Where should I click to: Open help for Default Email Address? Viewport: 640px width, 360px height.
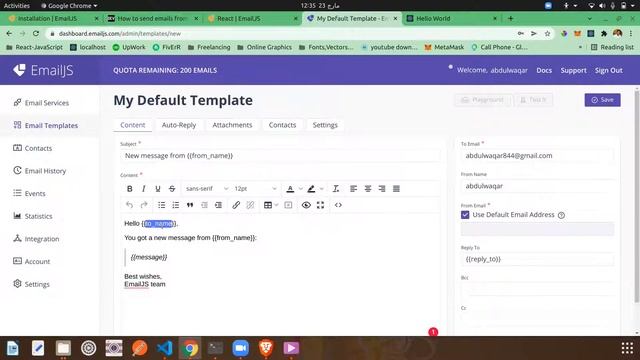561,215
